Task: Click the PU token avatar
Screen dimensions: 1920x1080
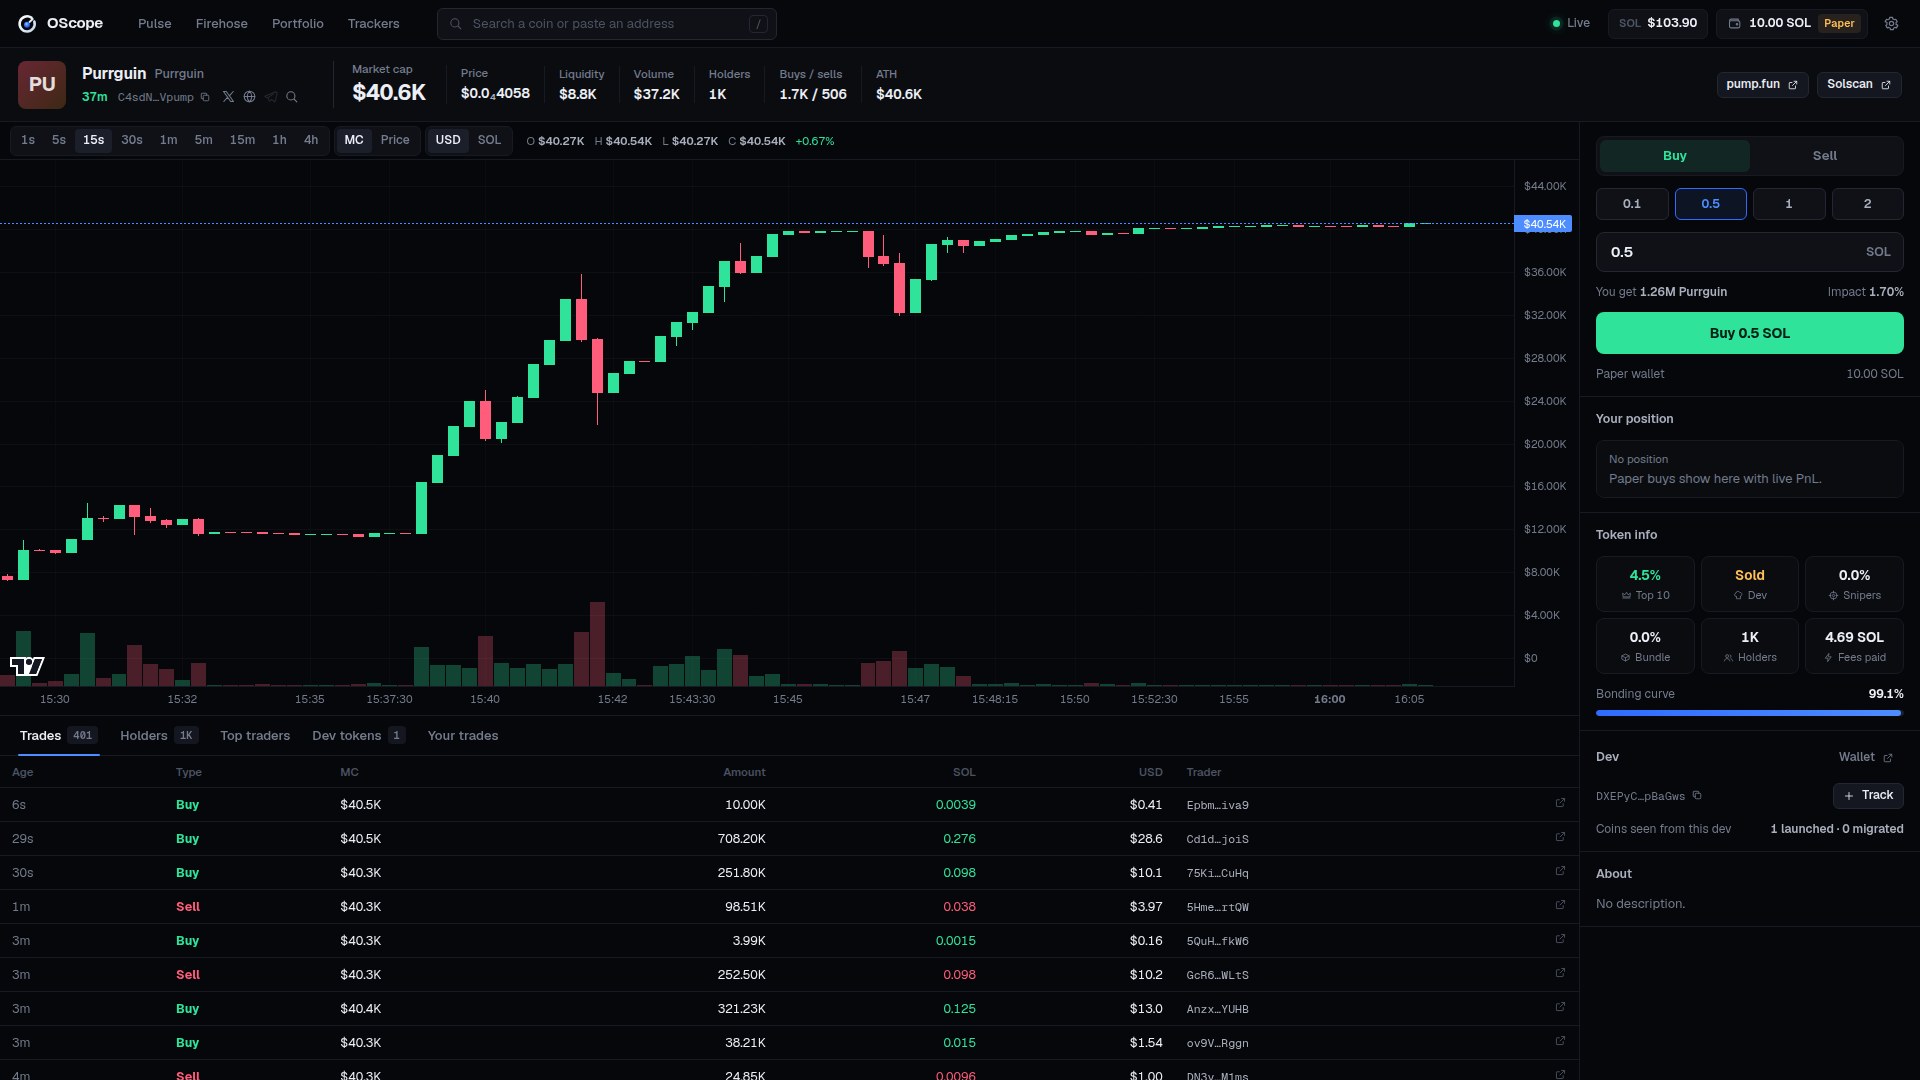Action: 42,84
